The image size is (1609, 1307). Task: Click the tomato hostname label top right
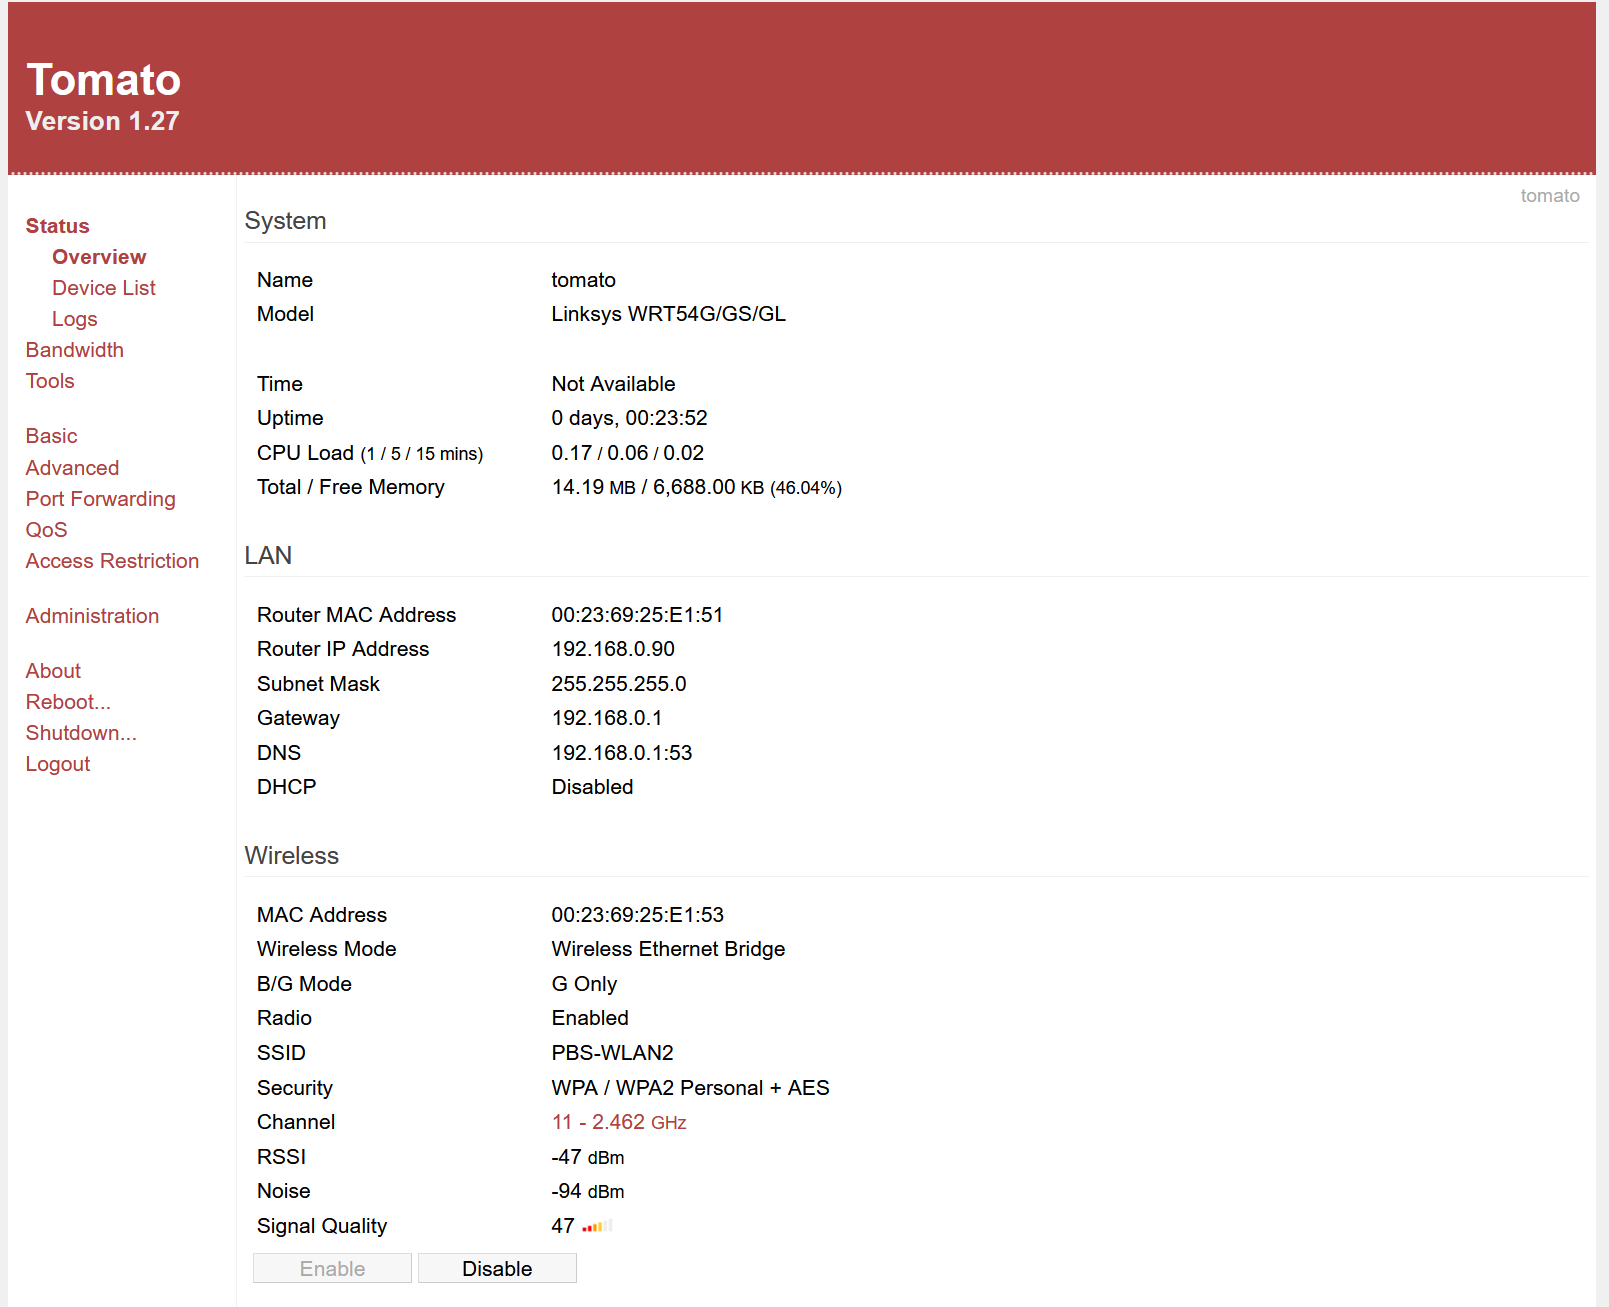coord(1550,196)
